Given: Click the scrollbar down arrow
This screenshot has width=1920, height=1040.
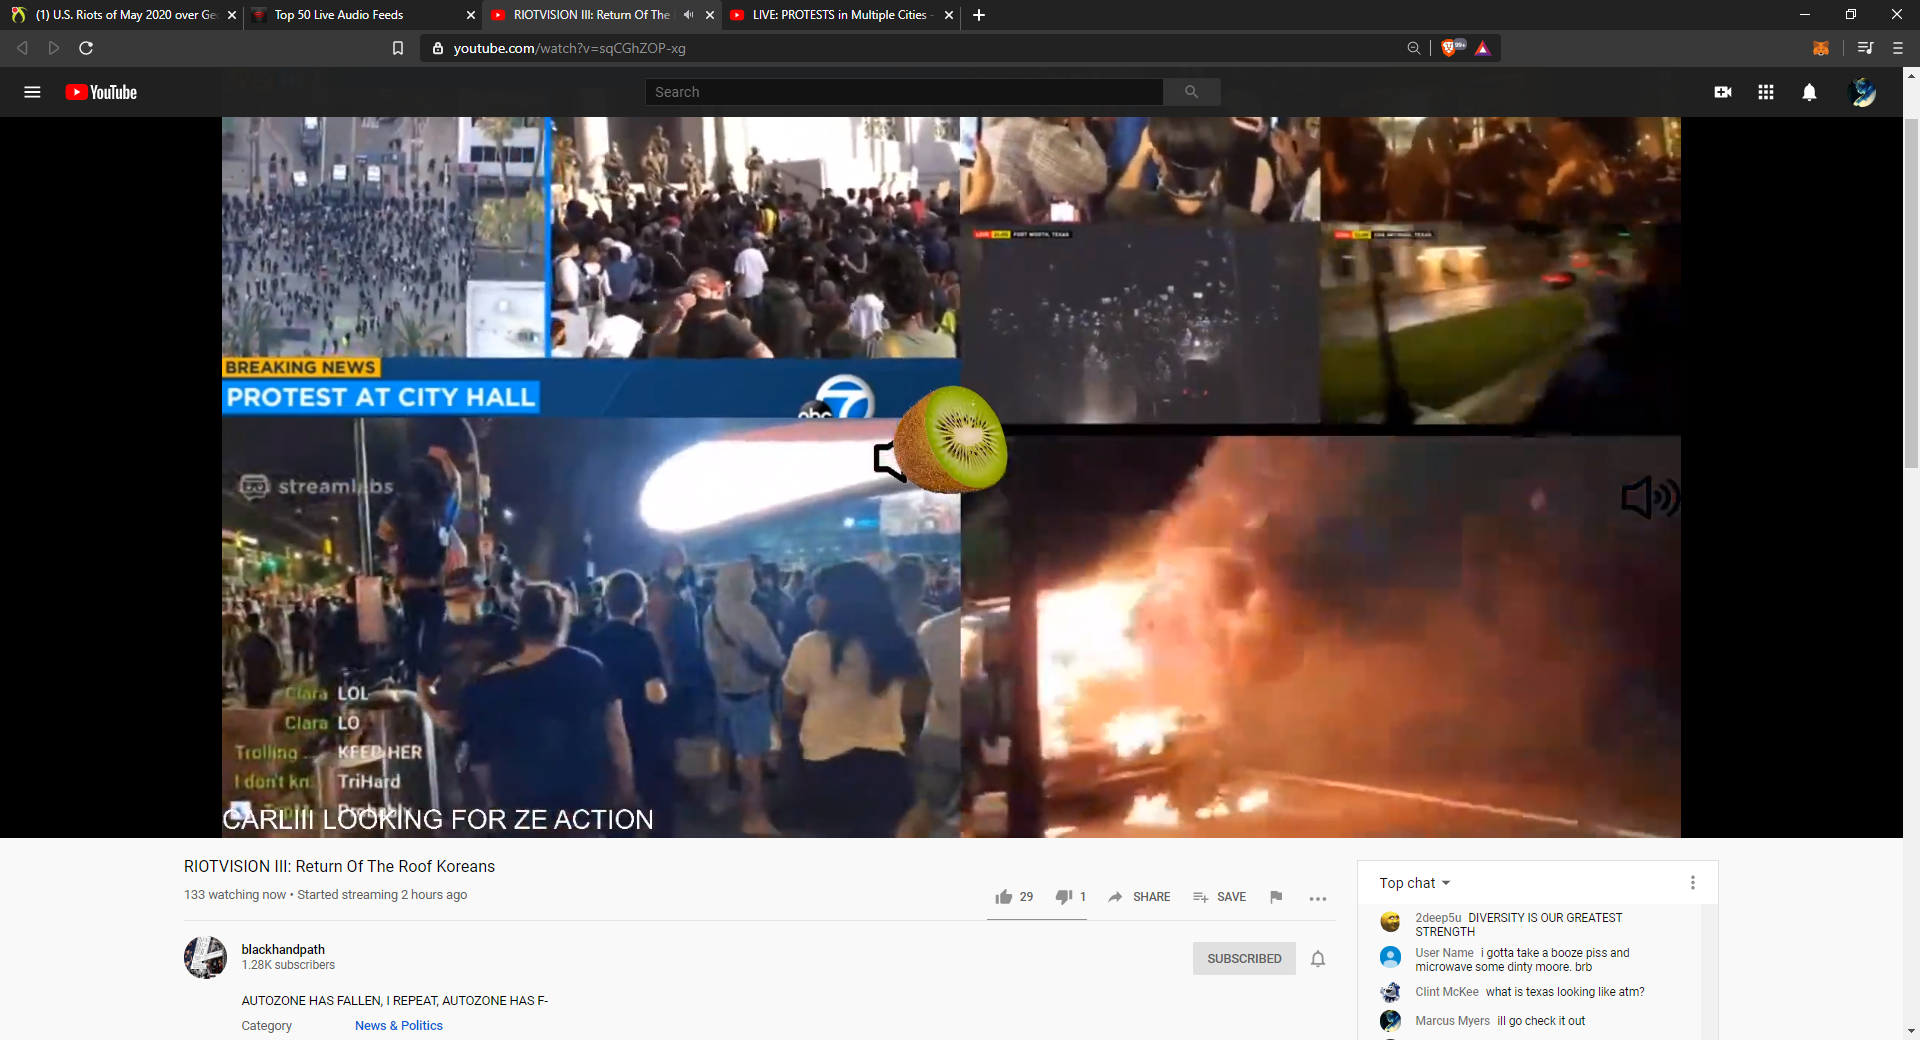Looking at the screenshot, I should [1911, 1031].
